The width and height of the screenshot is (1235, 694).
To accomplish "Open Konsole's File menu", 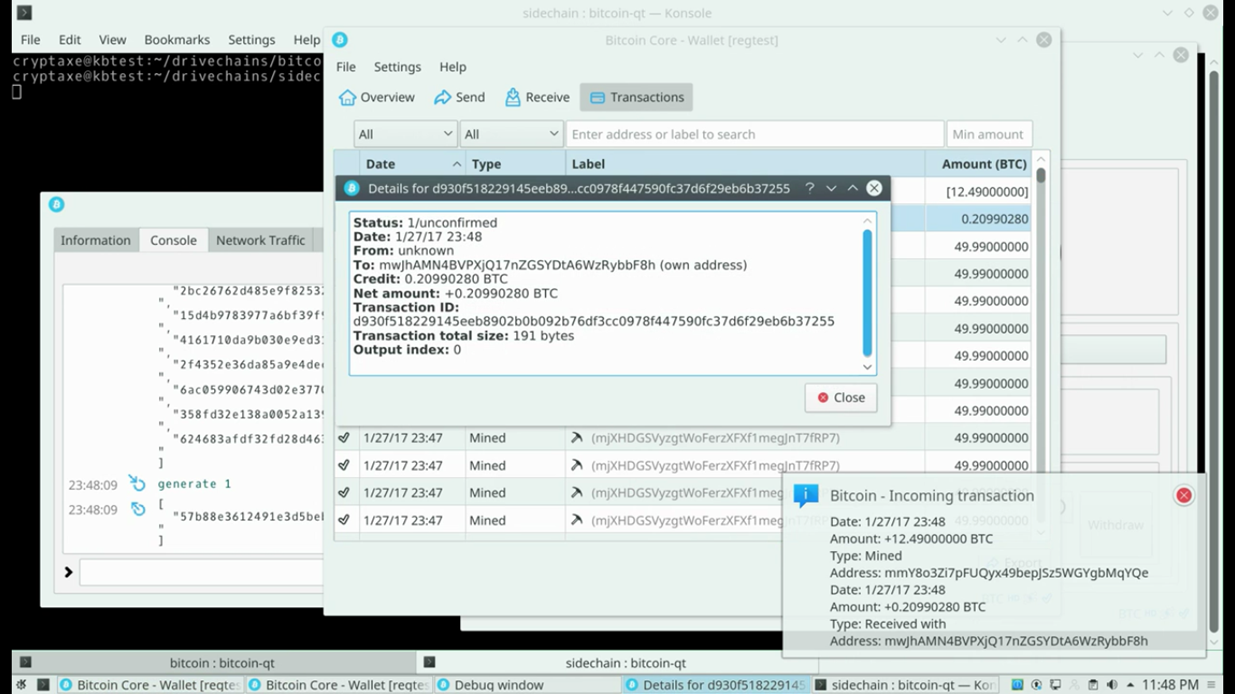I will click(31, 40).
